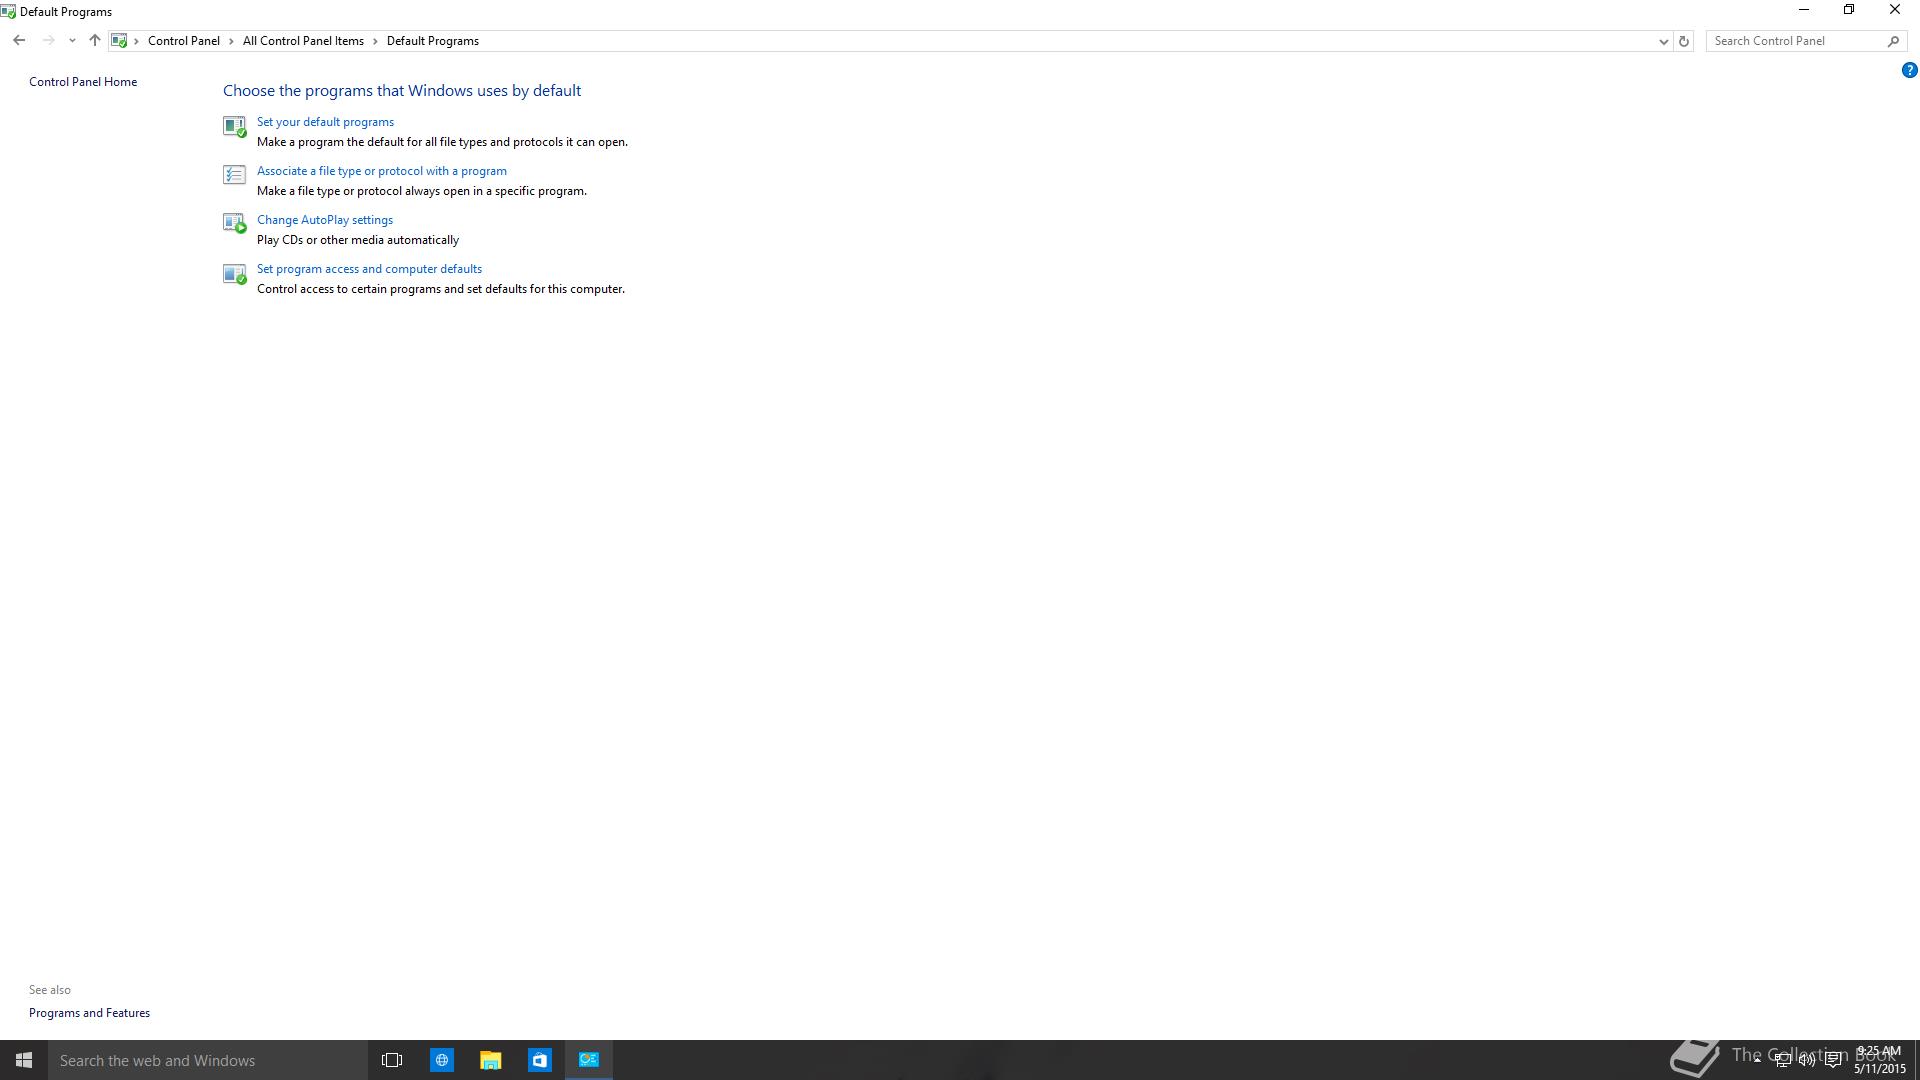The height and width of the screenshot is (1080, 1920).
Task: Open the volume control tray icon
Action: point(1807,1060)
